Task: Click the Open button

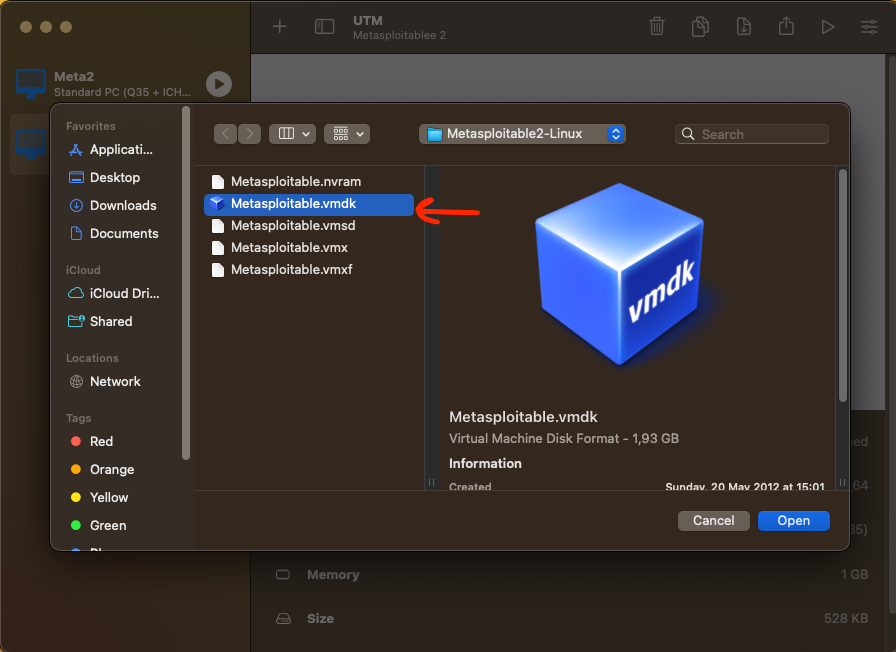Action: (794, 521)
